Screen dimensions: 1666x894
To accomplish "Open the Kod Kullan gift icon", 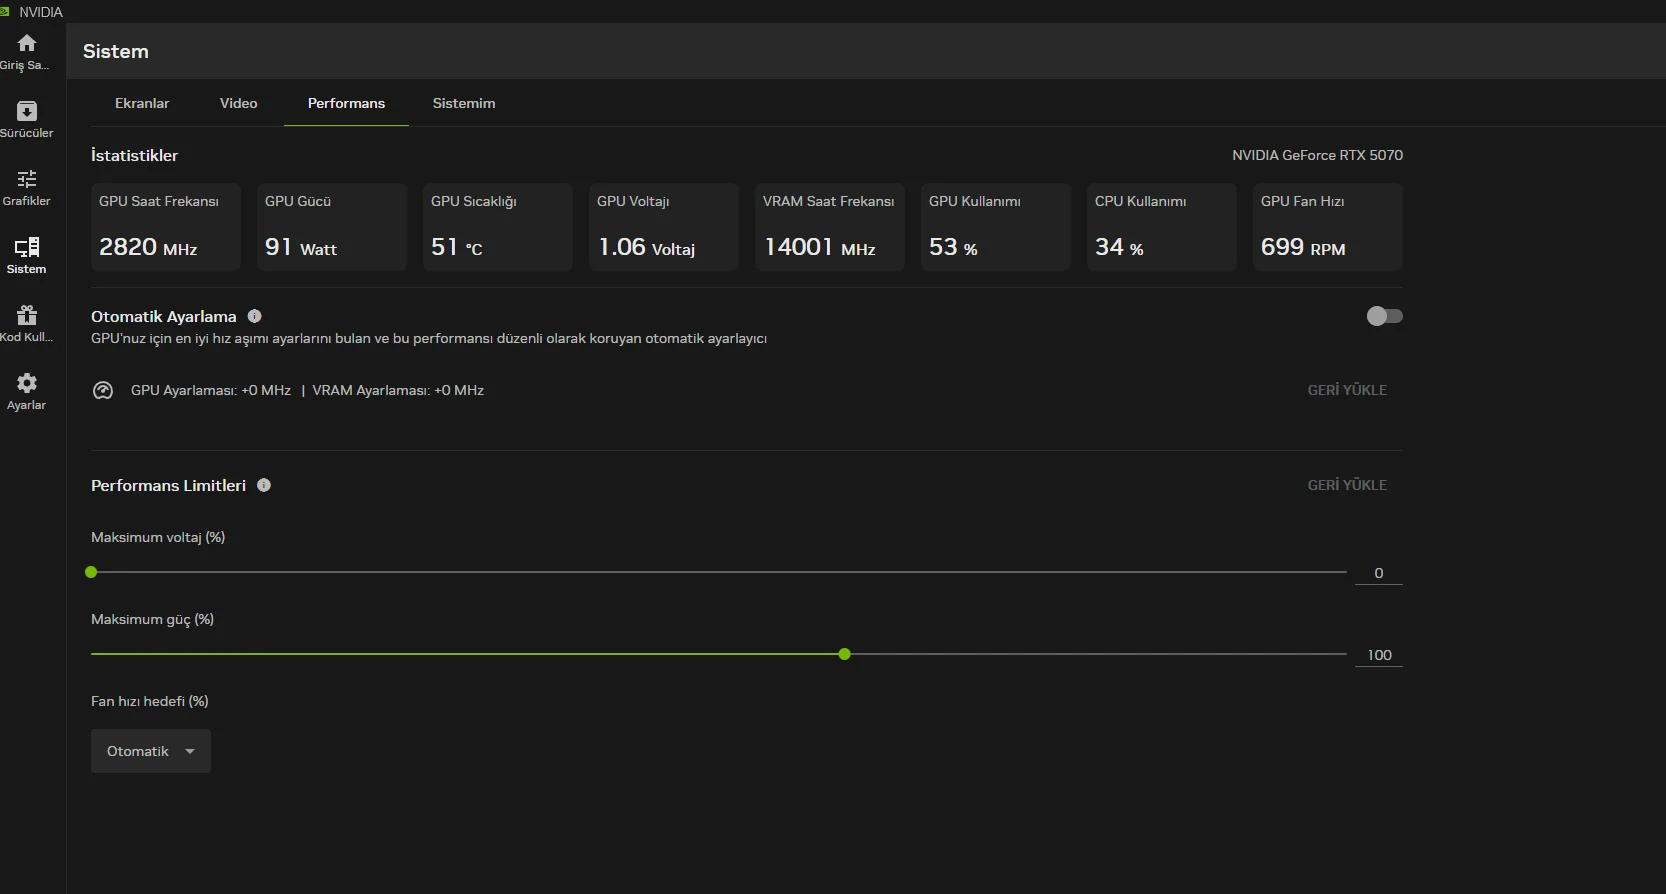I will [x=27, y=315].
